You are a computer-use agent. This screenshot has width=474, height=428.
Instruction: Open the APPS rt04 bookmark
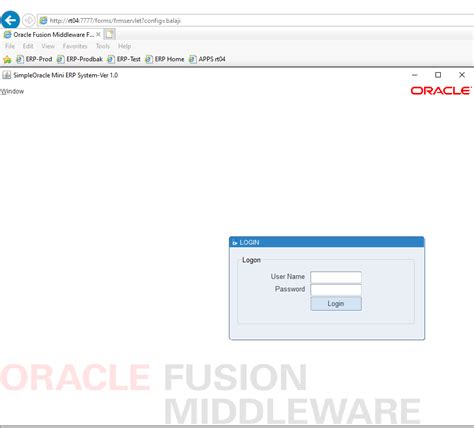coord(207,59)
